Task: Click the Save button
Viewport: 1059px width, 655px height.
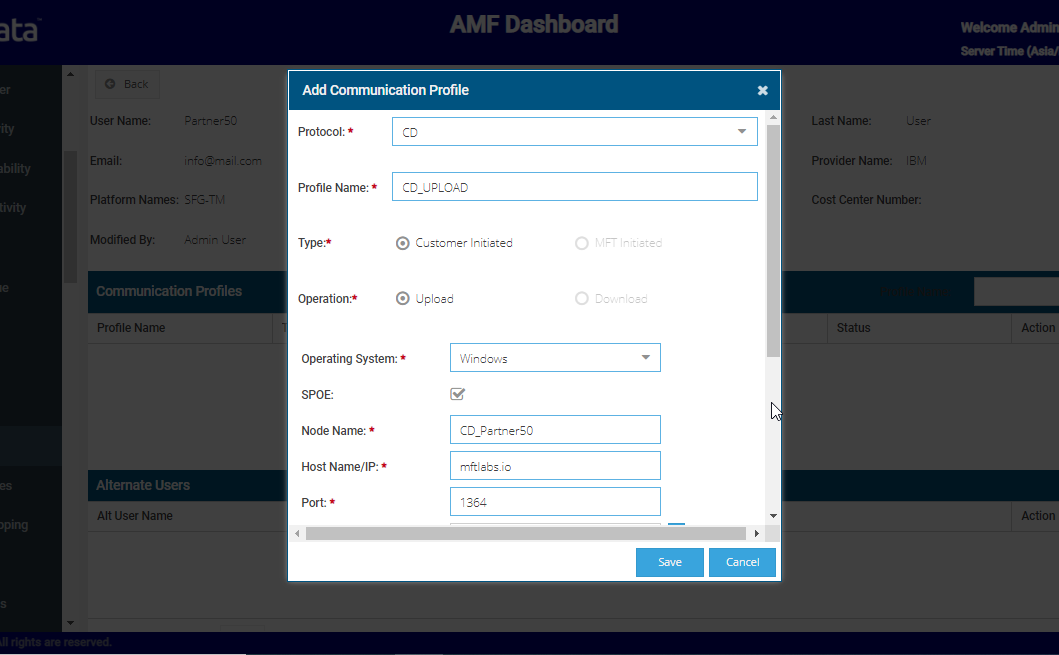Action: point(669,562)
